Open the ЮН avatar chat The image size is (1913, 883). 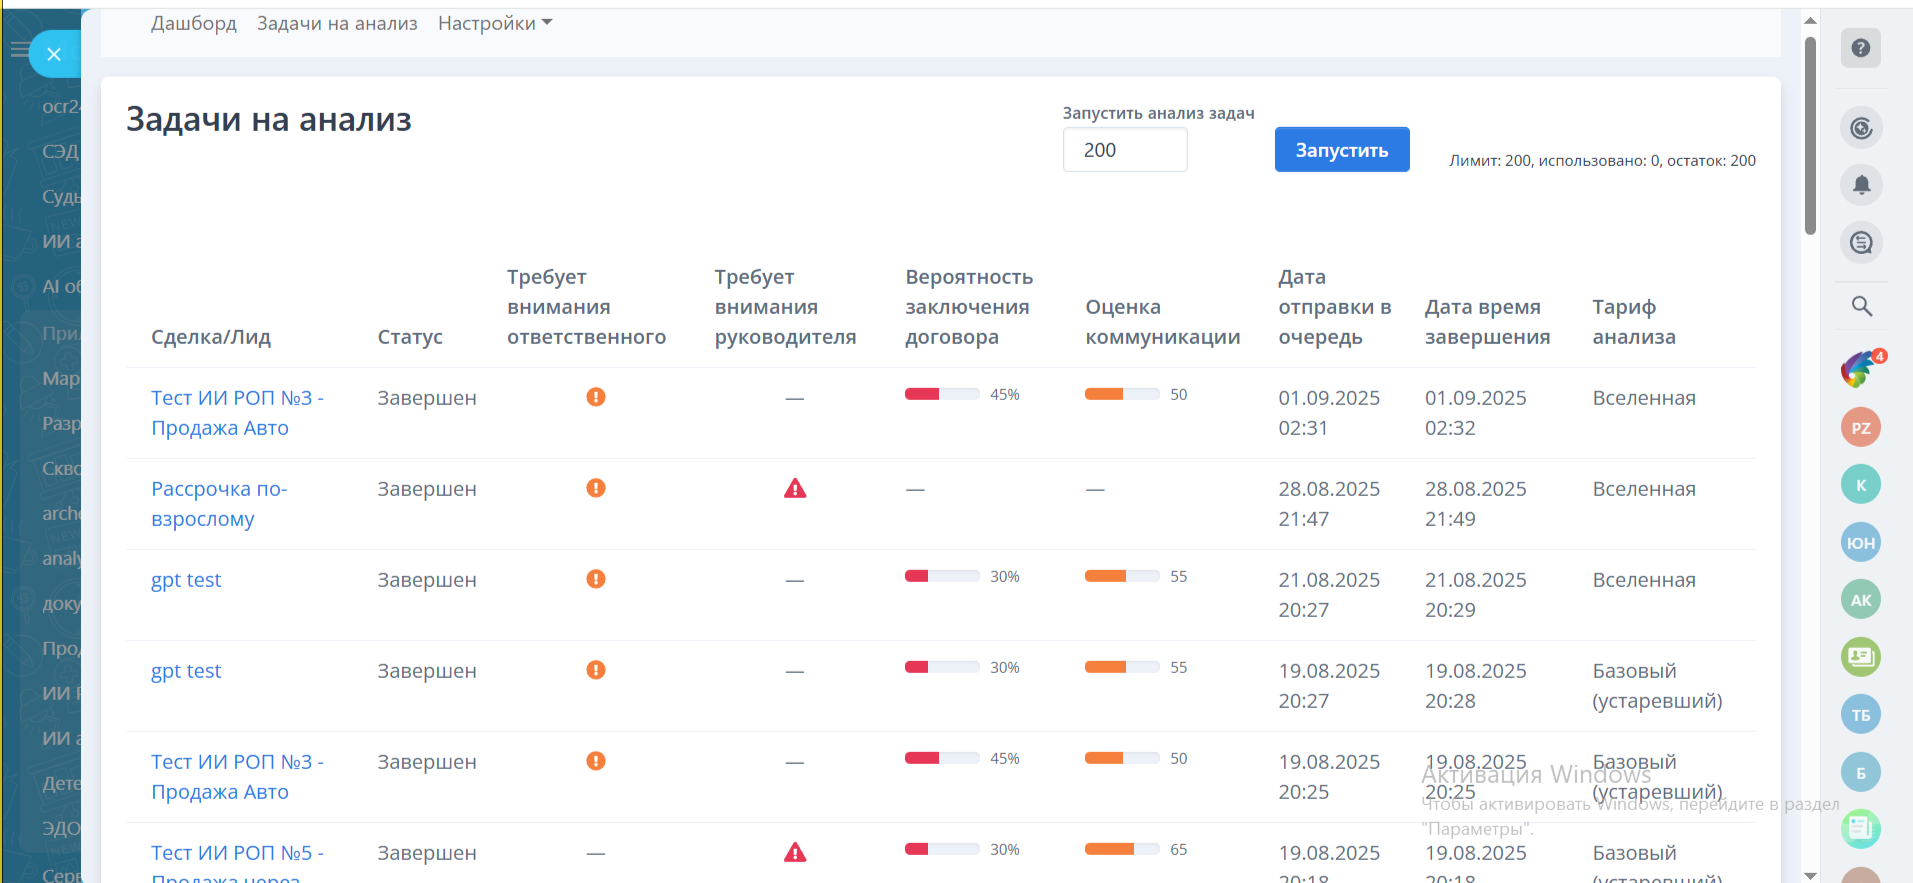[1860, 543]
